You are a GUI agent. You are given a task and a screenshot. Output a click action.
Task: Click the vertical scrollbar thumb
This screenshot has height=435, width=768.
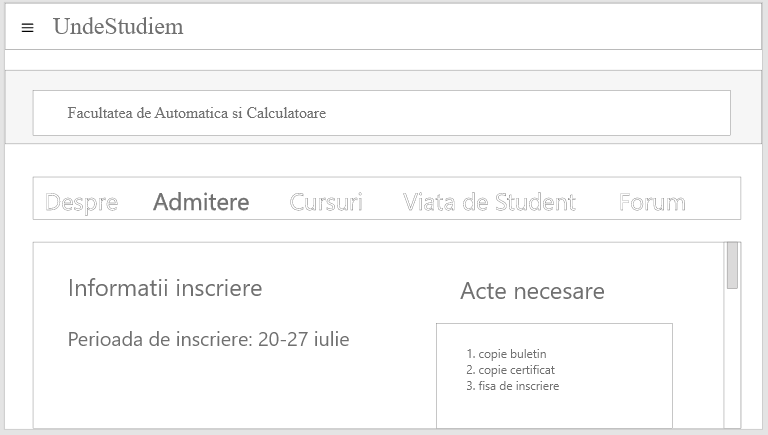(732, 266)
